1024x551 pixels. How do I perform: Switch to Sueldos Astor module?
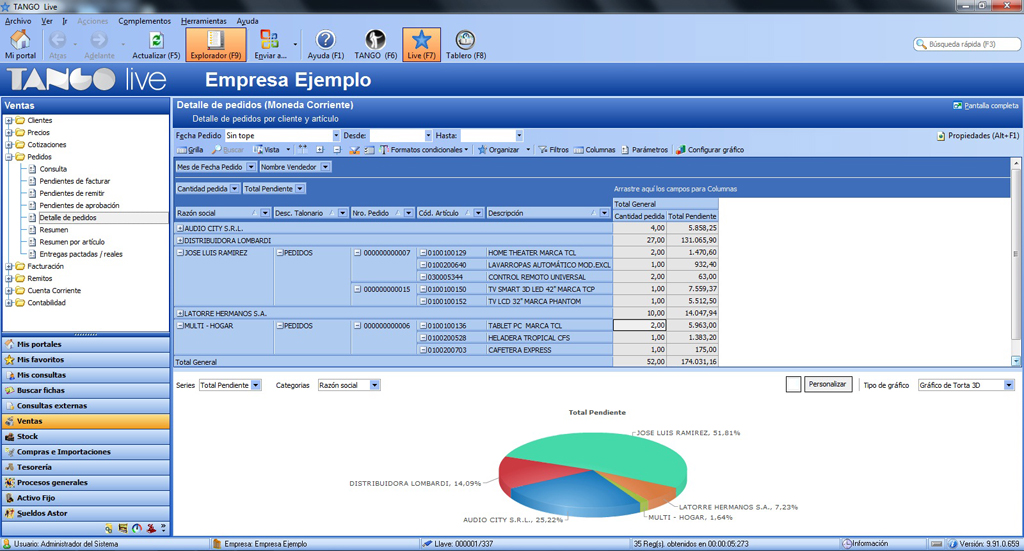[x=86, y=514]
